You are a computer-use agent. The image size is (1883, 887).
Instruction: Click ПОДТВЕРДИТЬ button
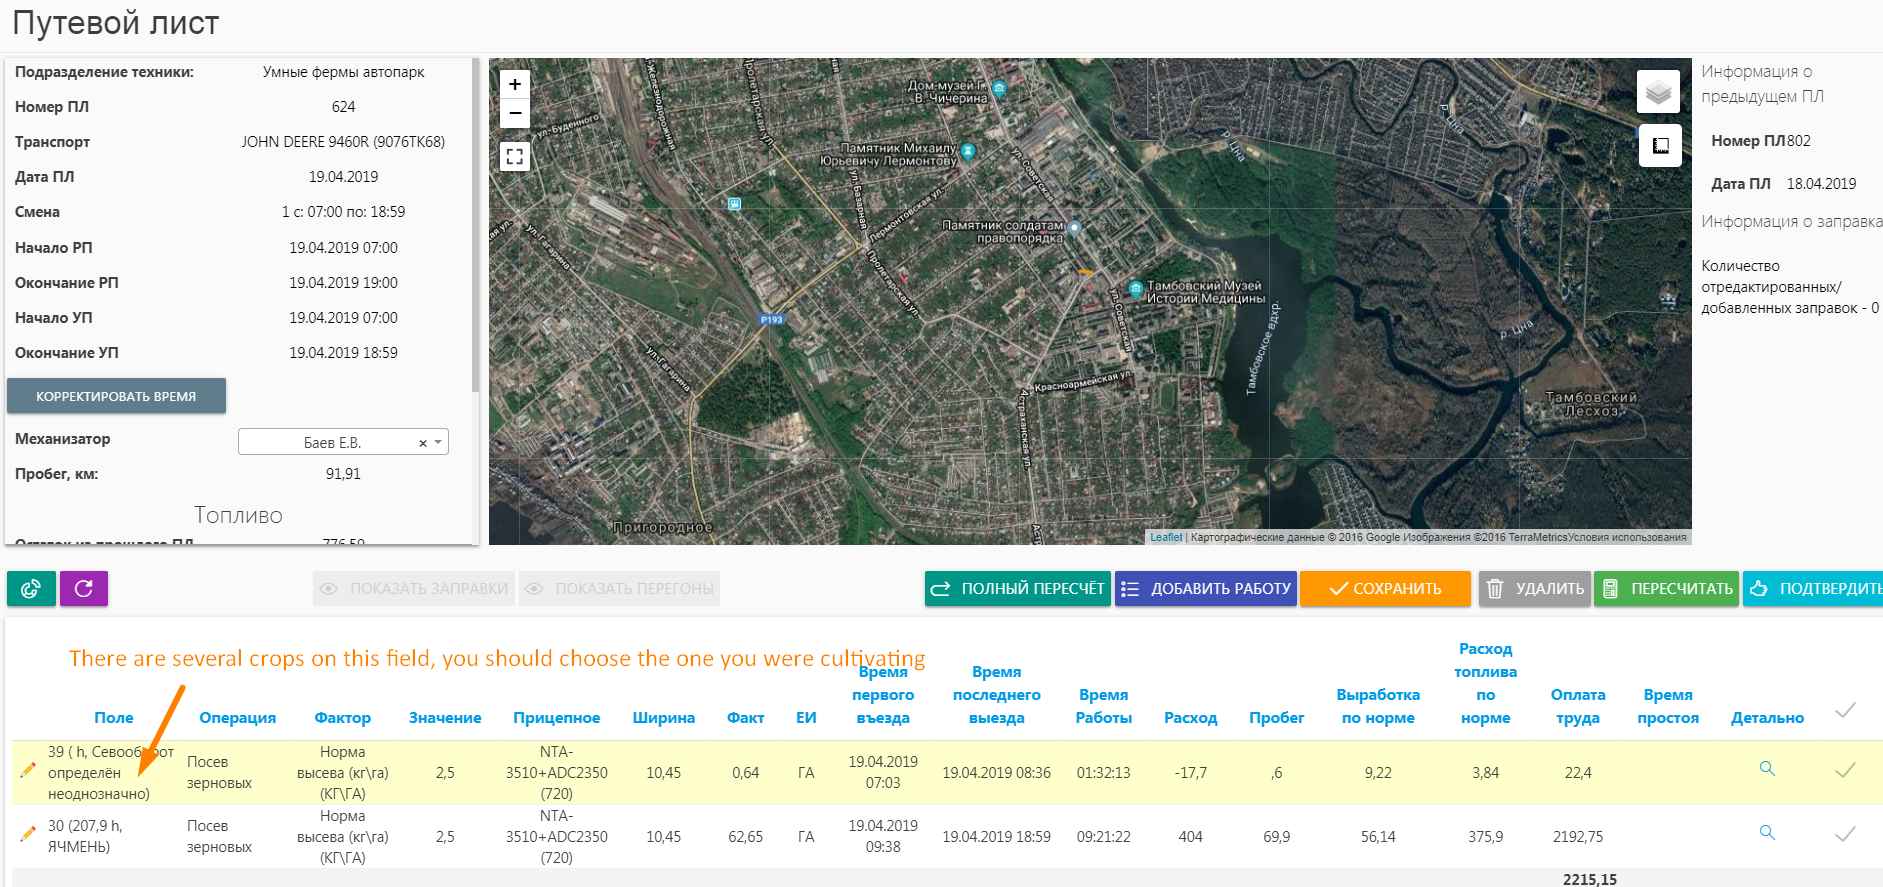[1813, 589]
